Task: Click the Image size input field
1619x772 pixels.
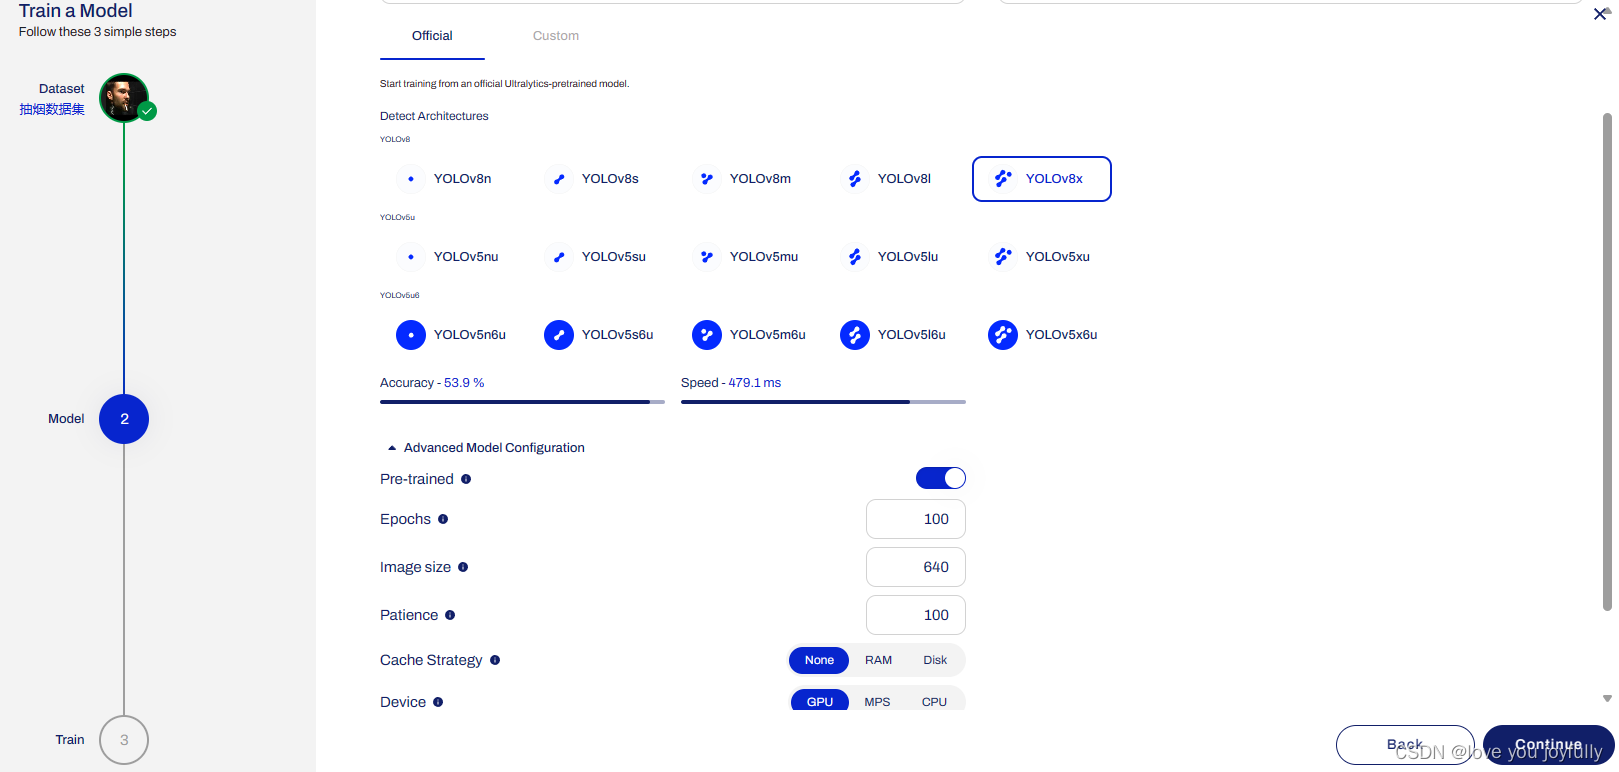Action: coord(916,567)
